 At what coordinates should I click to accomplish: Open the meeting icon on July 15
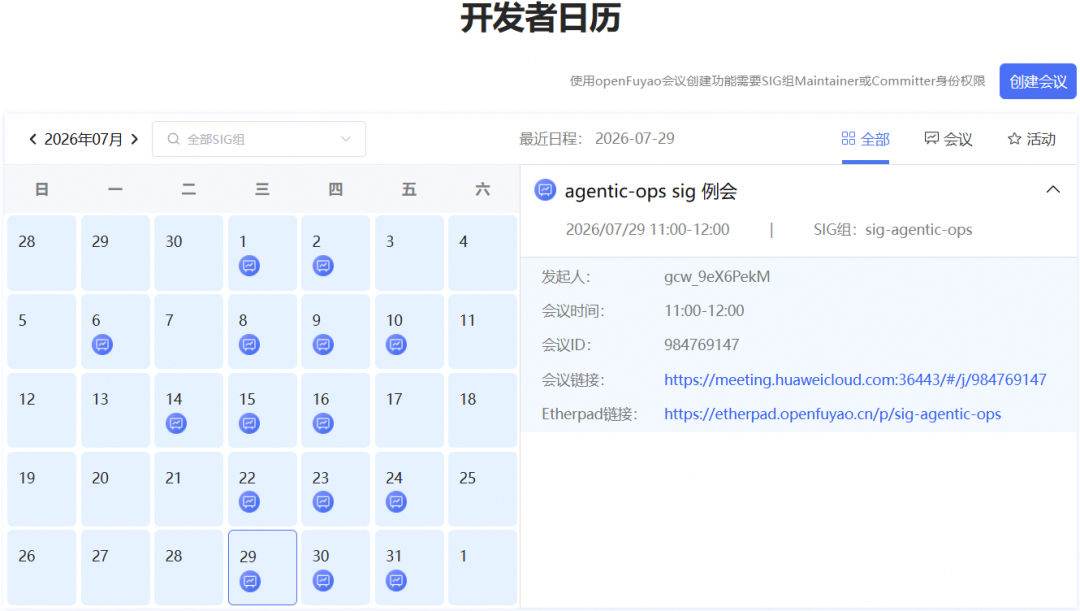(x=249, y=423)
